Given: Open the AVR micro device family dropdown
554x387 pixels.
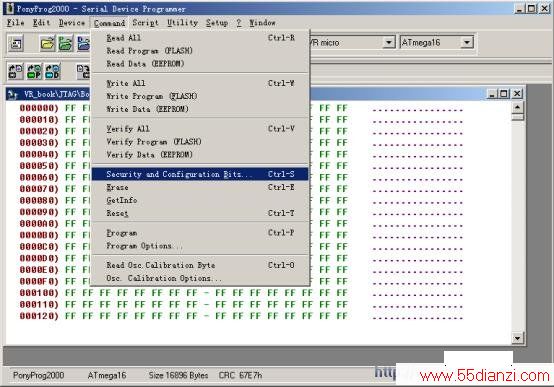Looking at the screenshot, I should point(388,43).
